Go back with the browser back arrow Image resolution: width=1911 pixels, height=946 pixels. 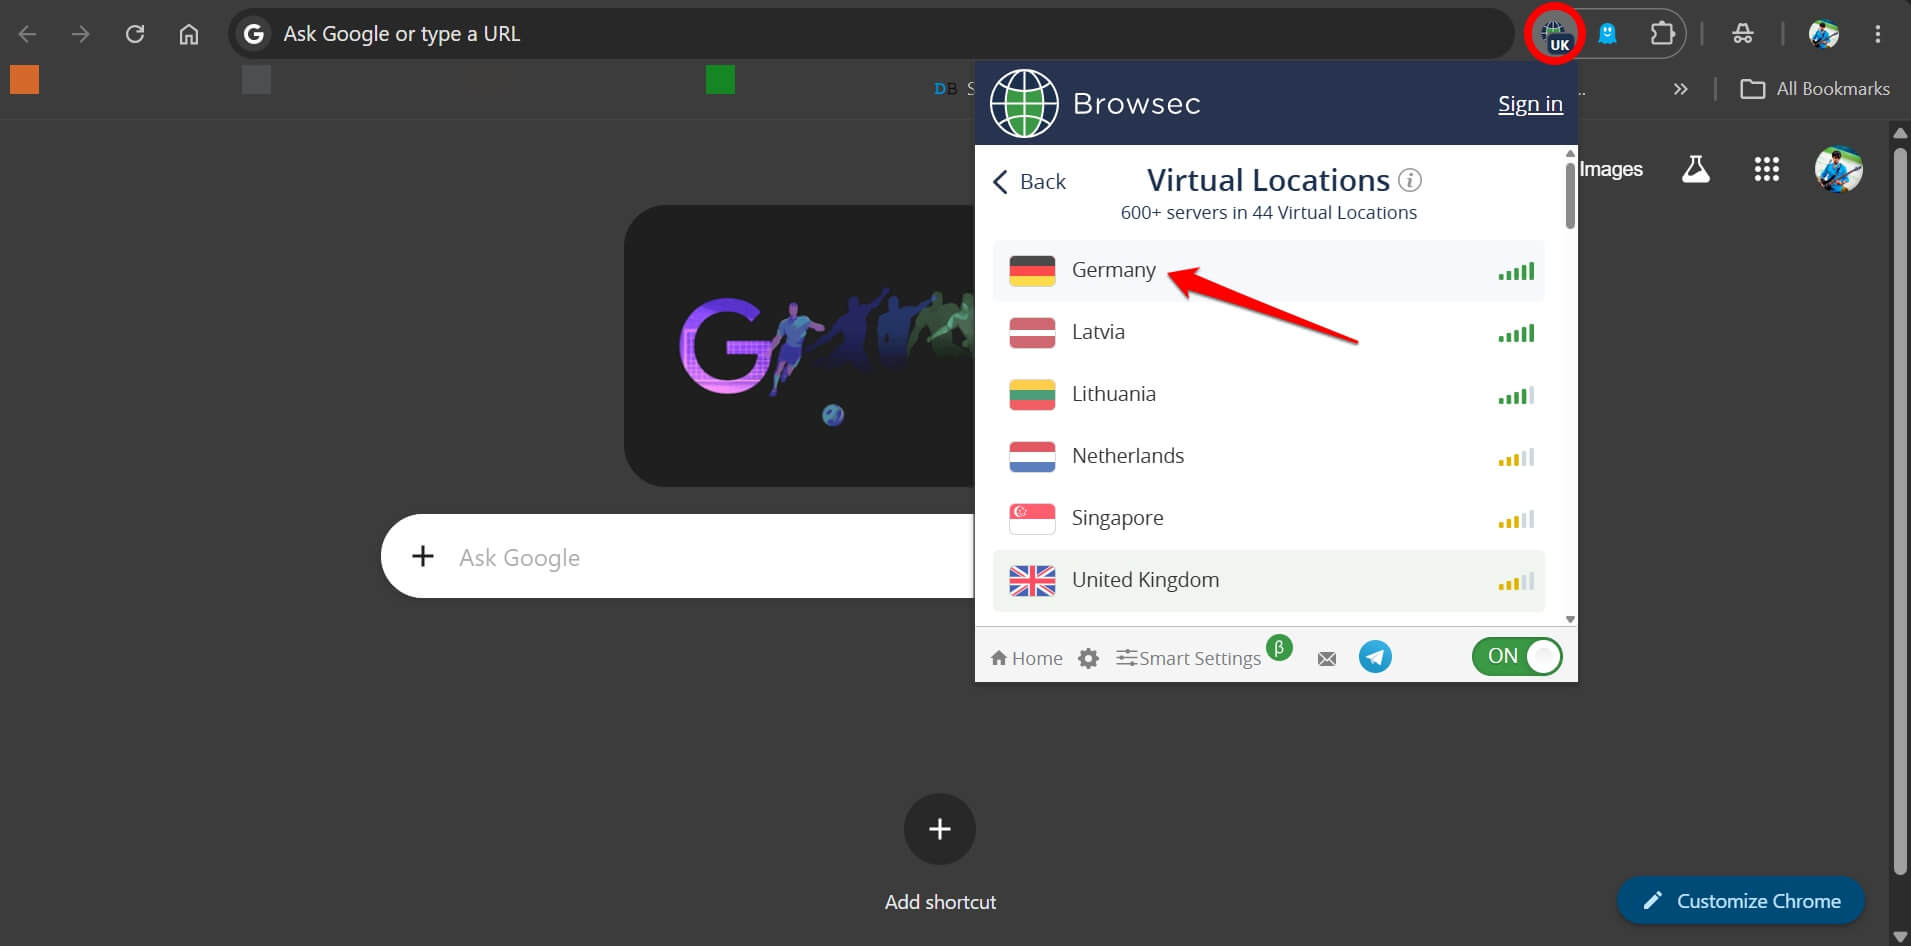point(28,34)
